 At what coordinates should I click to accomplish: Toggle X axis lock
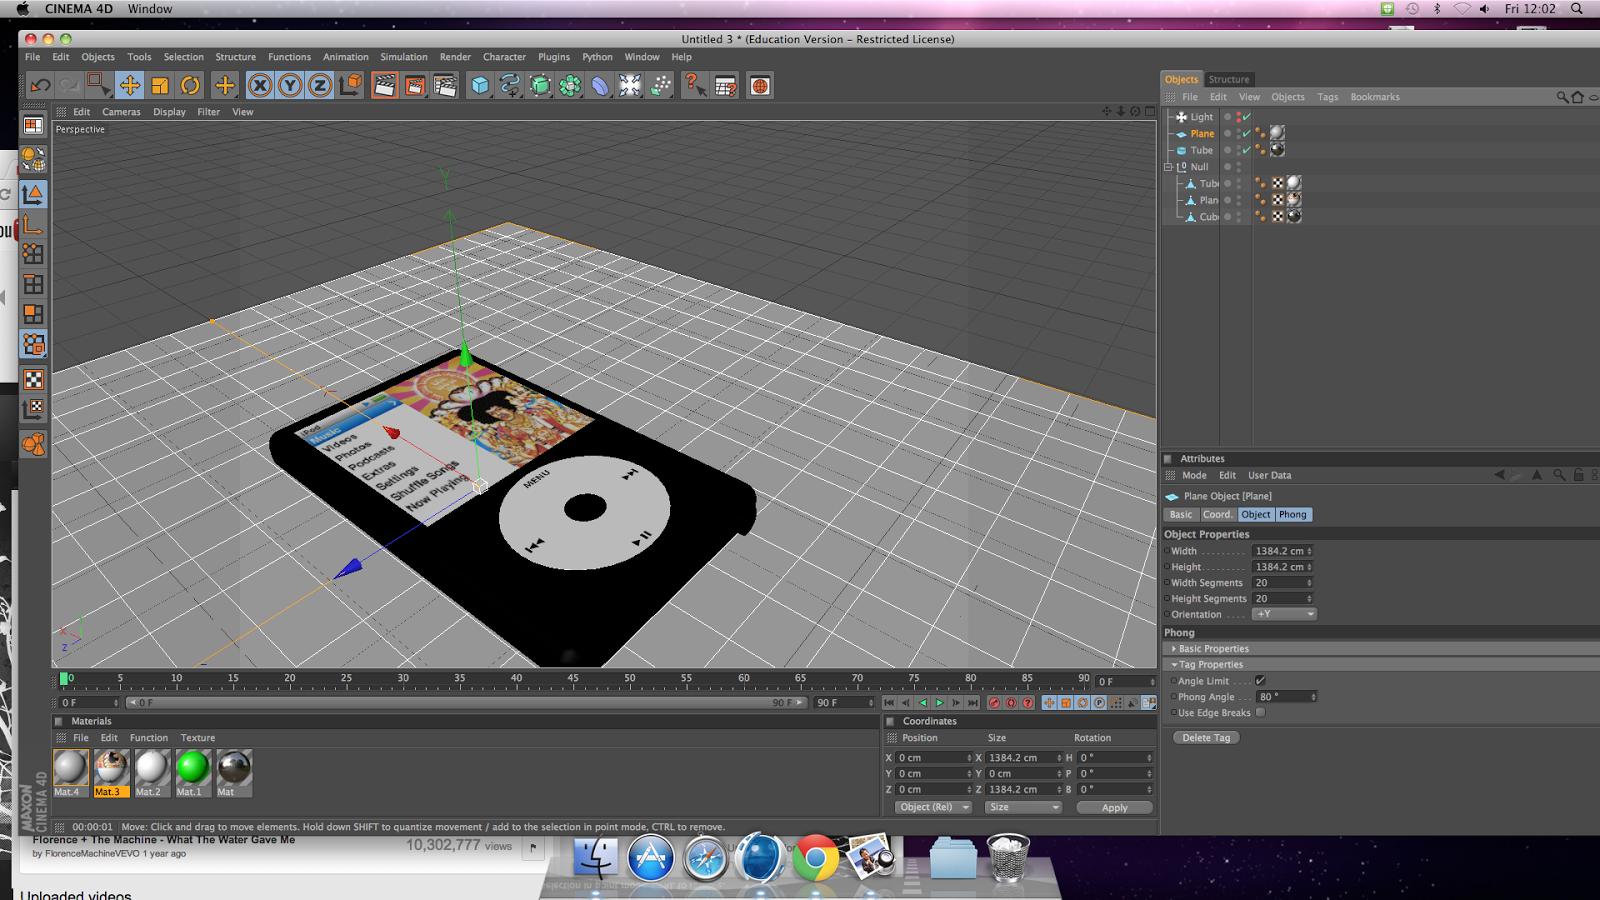260,86
